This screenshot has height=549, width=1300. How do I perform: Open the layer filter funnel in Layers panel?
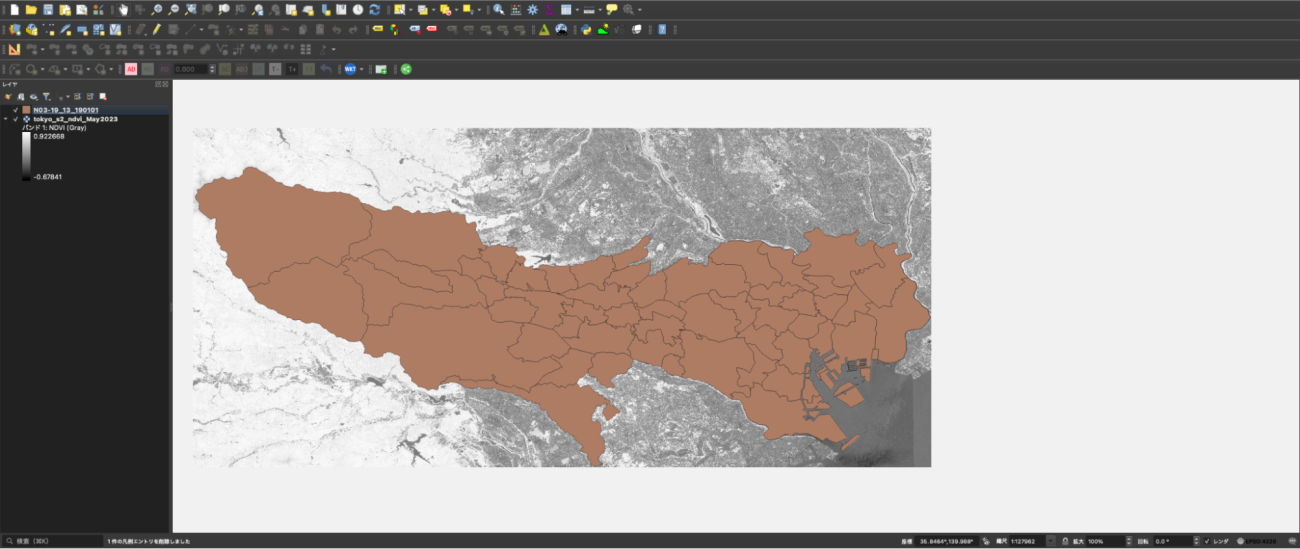(x=46, y=96)
